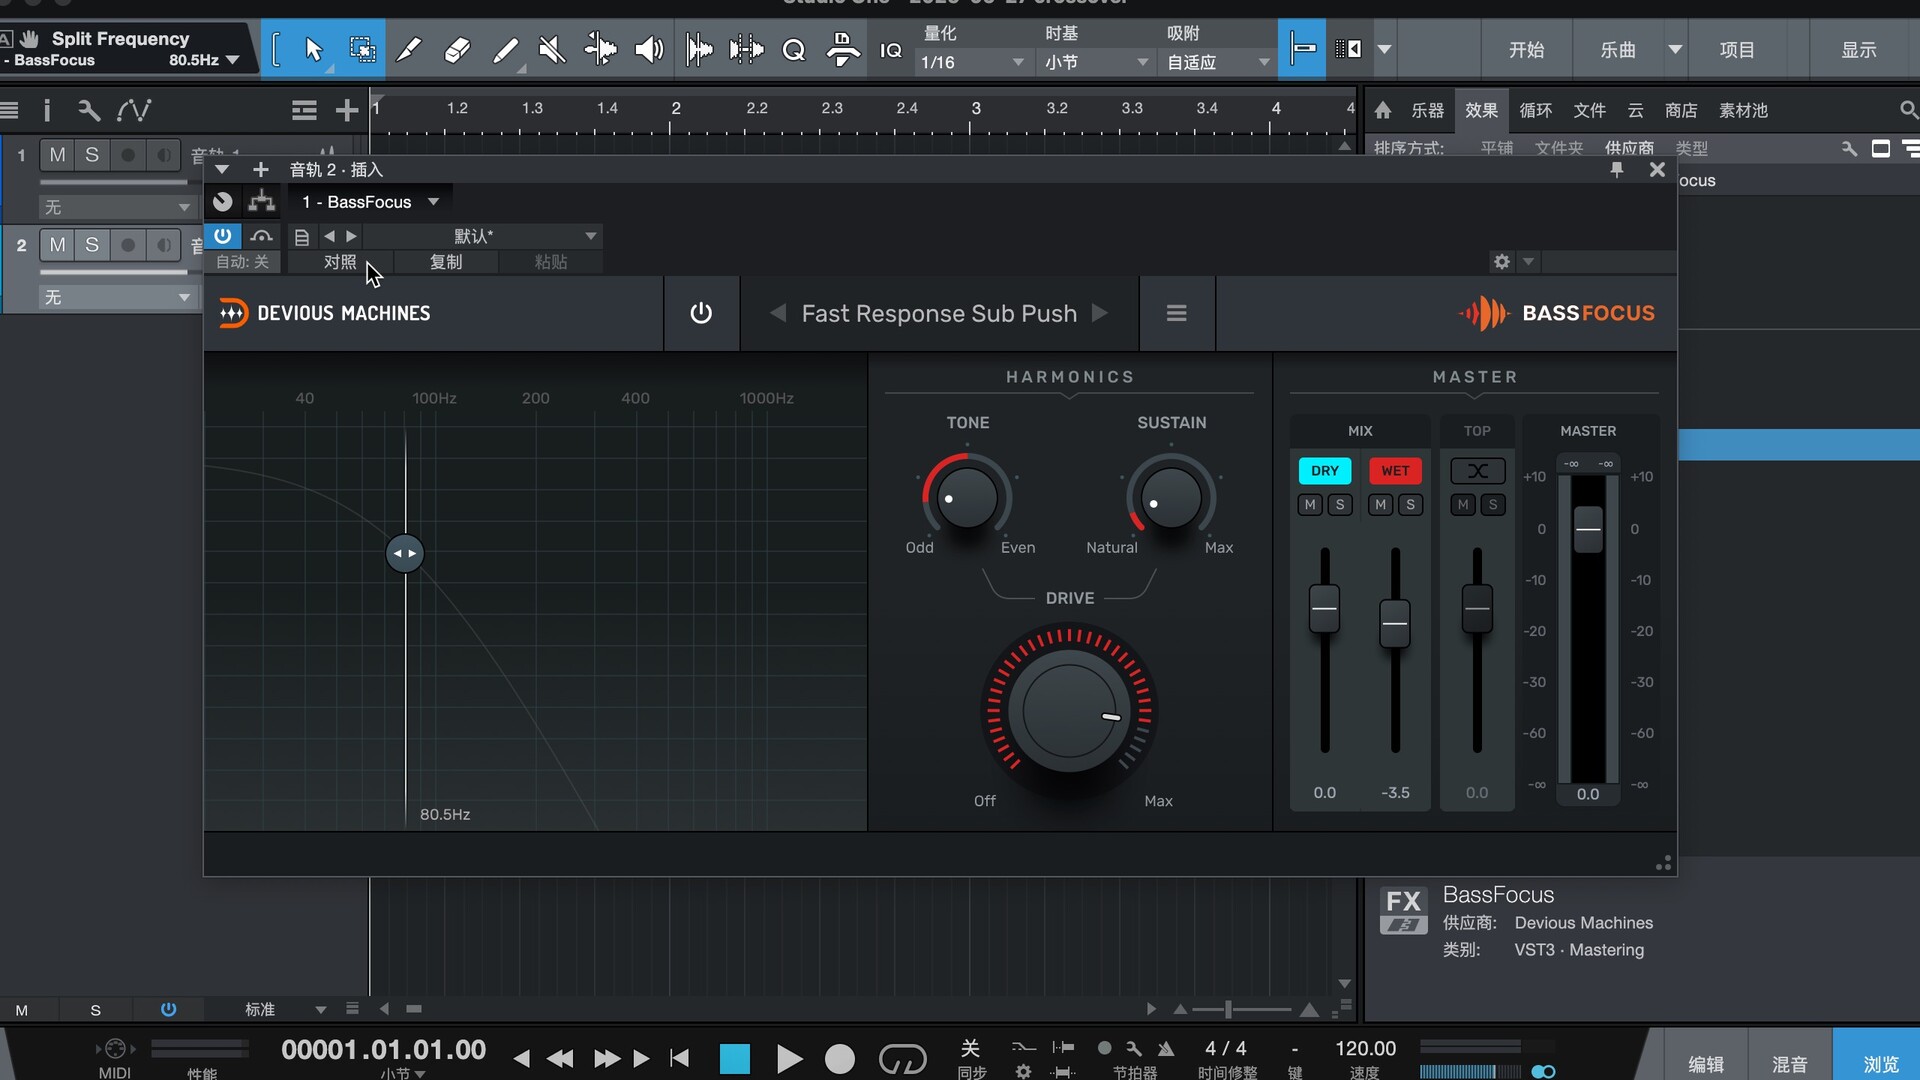
Task: Toggle BassFocus plugin power button
Action: coord(701,314)
